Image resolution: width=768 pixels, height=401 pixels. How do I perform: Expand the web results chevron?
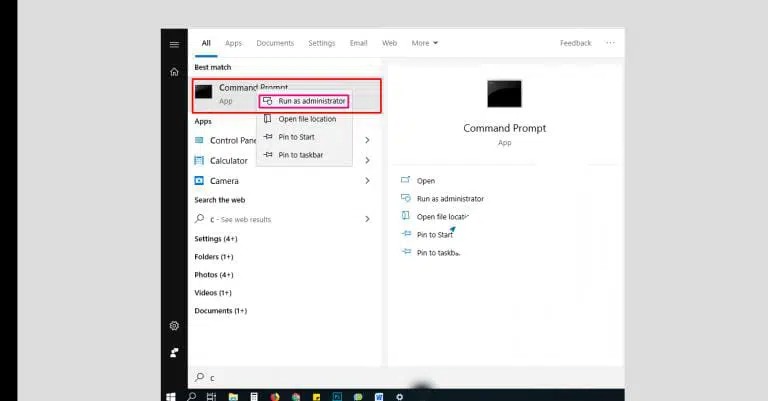pyautogui.click(x=367, y=219)
